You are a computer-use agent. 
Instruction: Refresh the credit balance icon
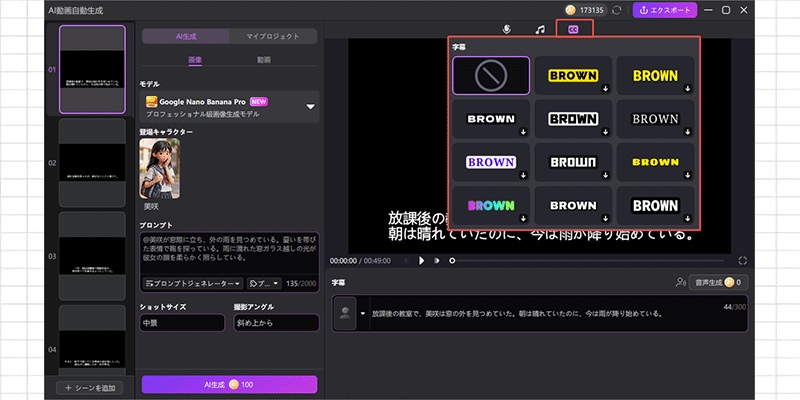617,10
